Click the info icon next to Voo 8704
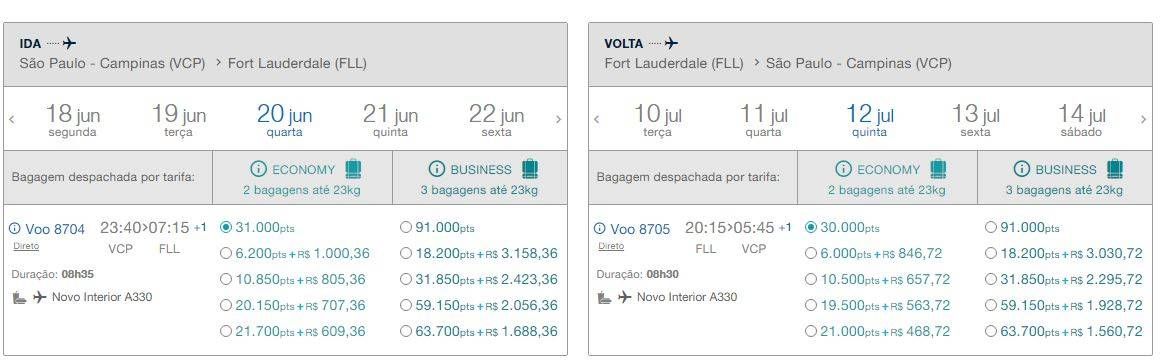1166x361 pixels. click(x=15, y=229)
